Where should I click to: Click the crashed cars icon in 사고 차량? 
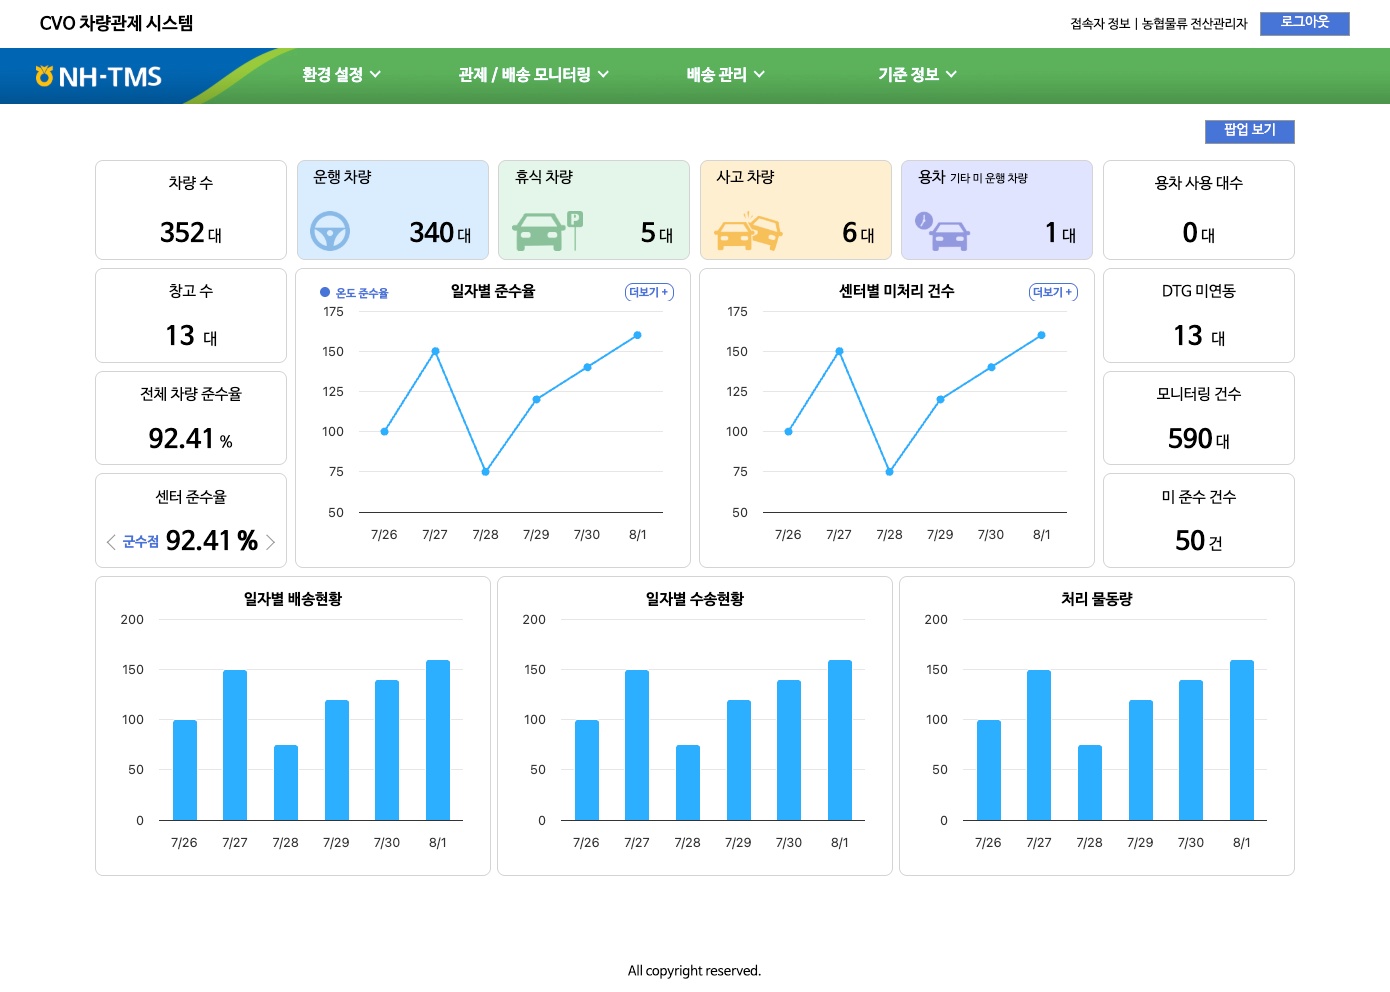[x=748, y=231]
